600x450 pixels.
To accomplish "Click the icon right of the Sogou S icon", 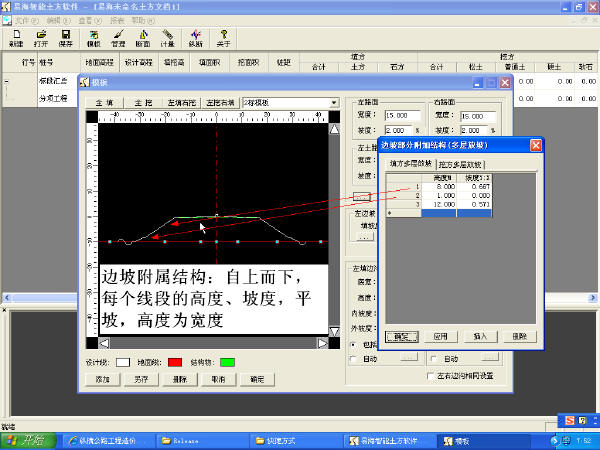I will [x=582, y=421].
